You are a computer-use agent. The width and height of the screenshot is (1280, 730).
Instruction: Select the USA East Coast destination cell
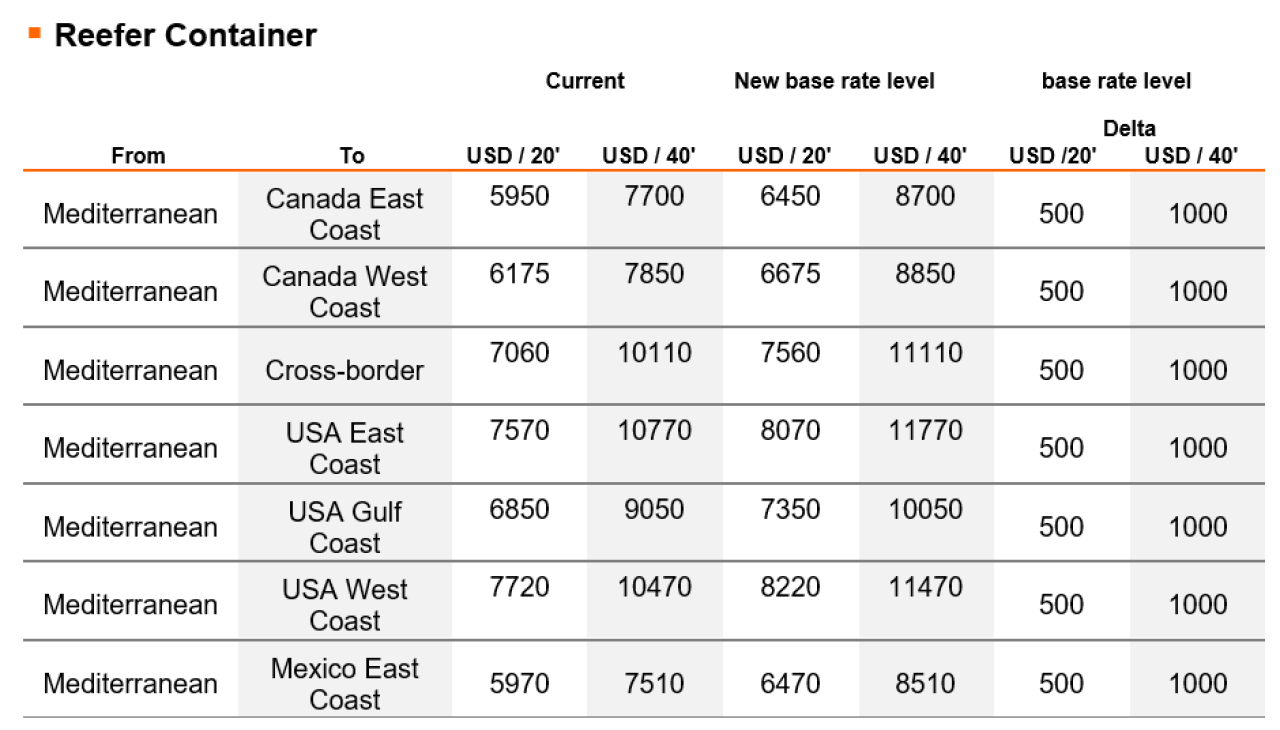pos(345,448)
